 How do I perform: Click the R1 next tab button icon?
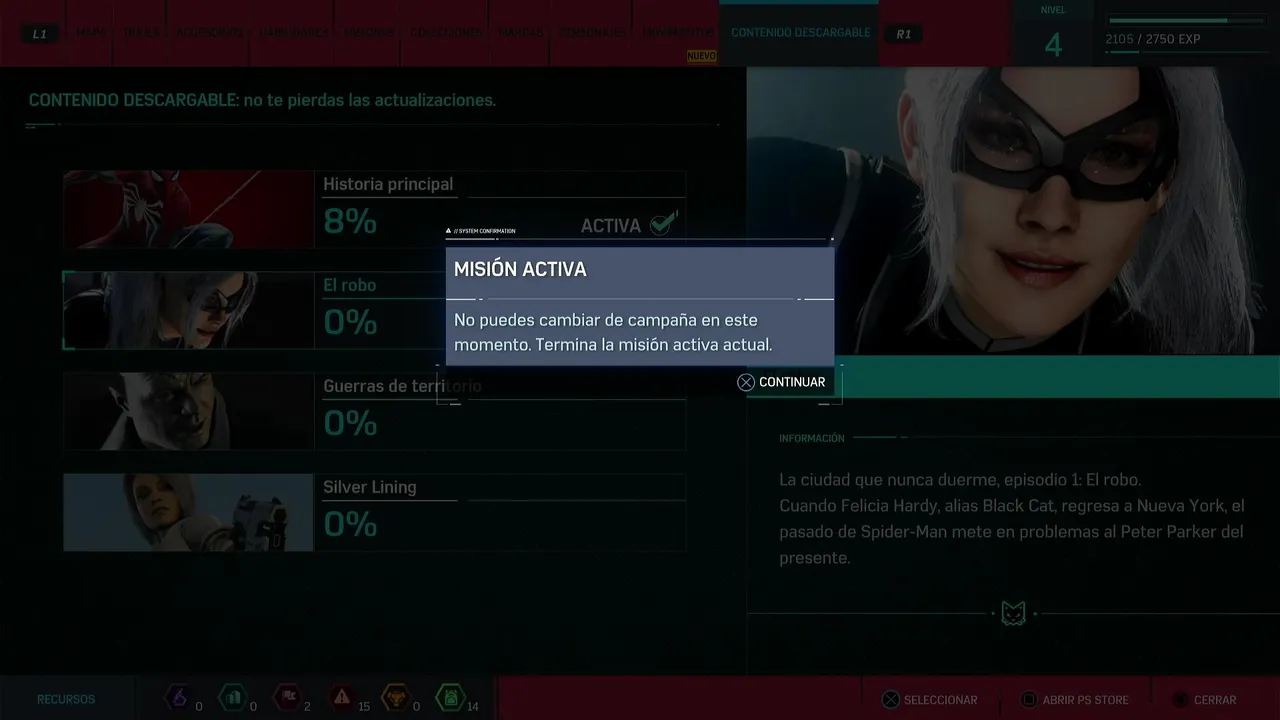pyautogui.click(x=904, y=34)
